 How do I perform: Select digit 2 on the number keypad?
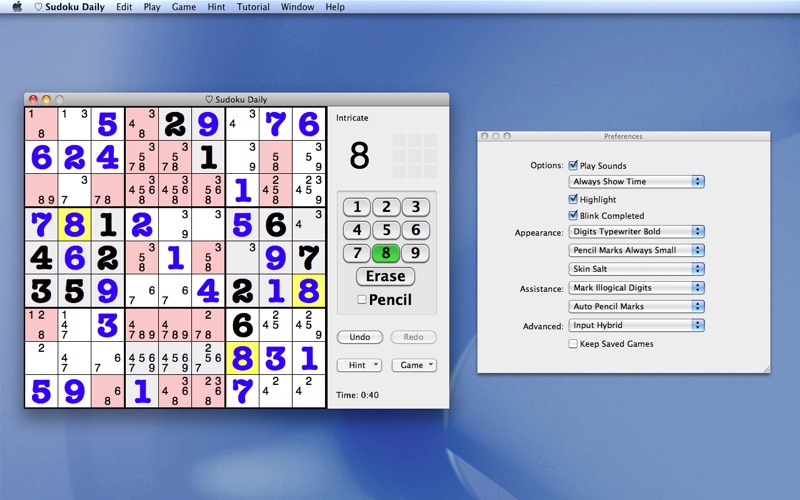[x=386, y=207]
